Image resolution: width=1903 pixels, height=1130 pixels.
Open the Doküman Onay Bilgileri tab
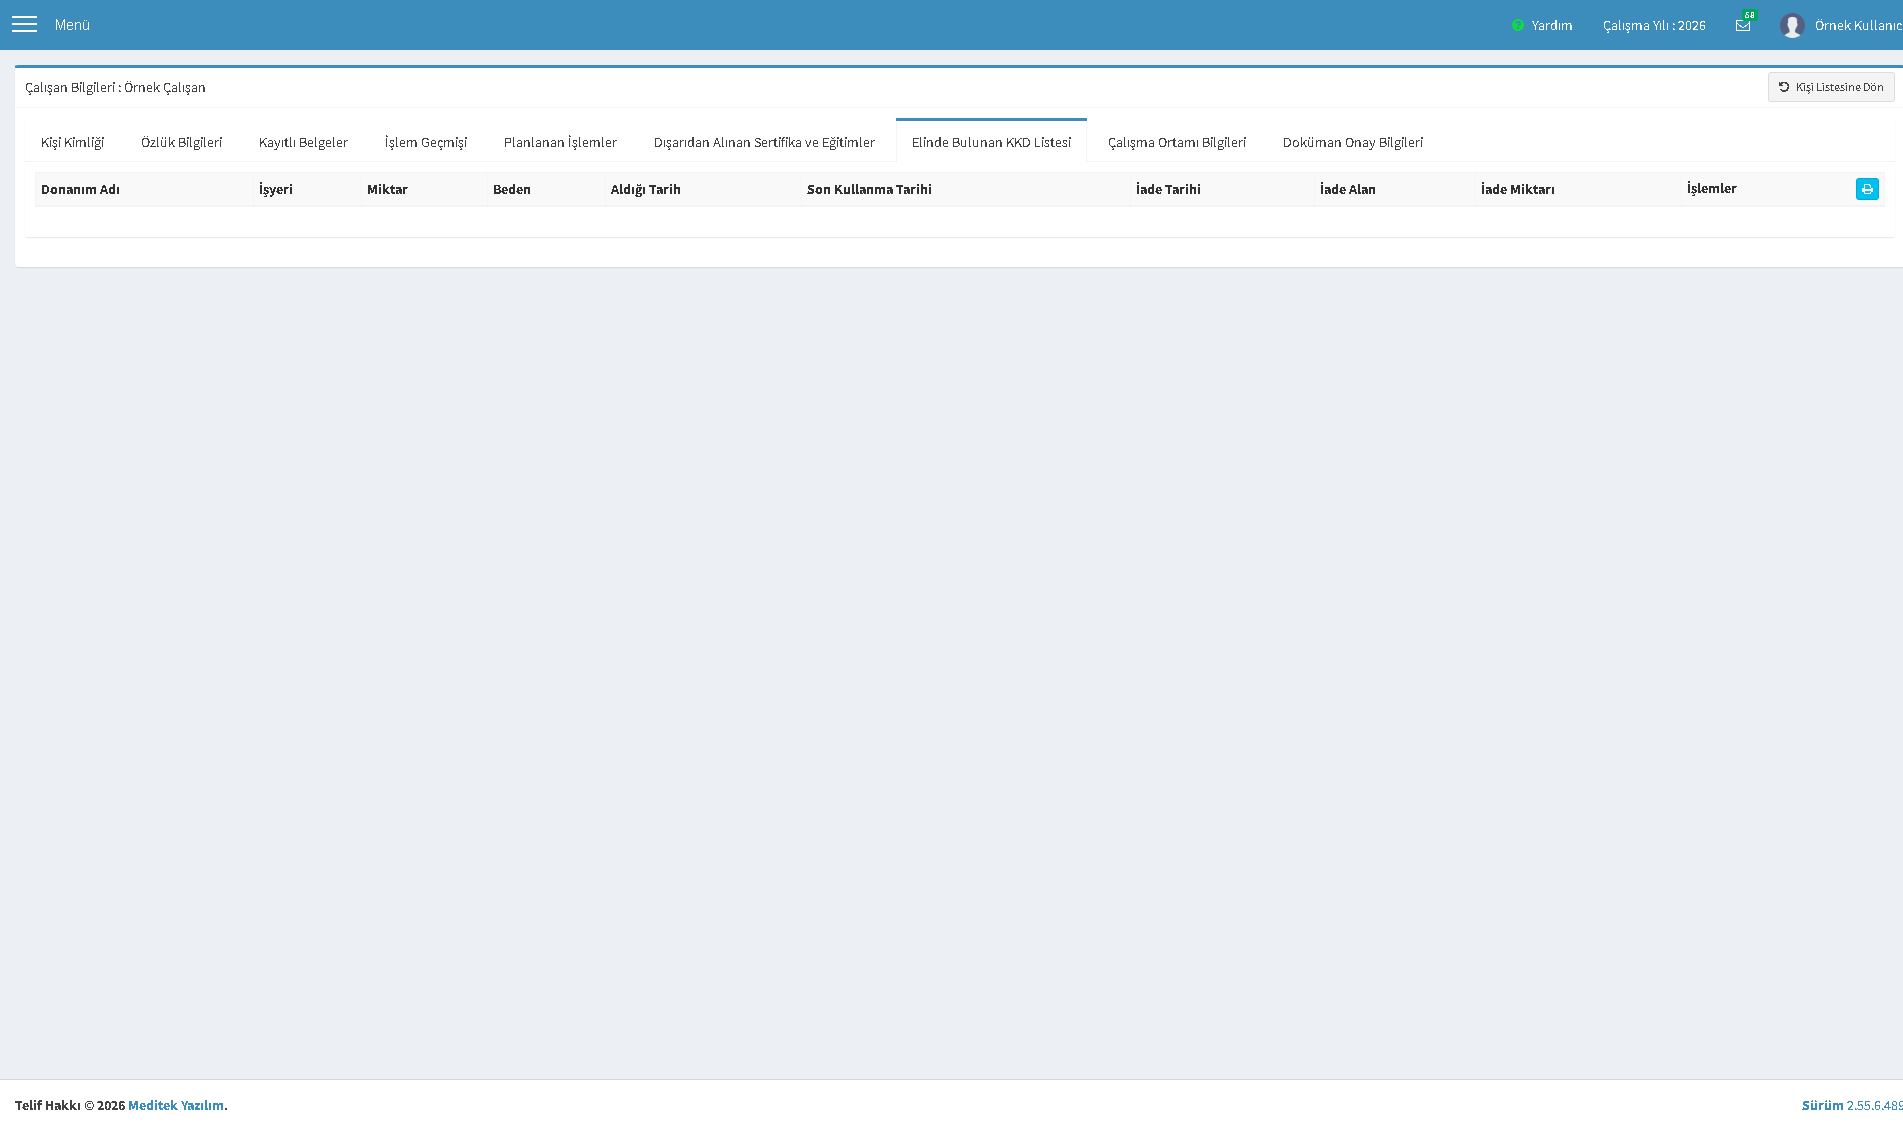(1353, 142)
